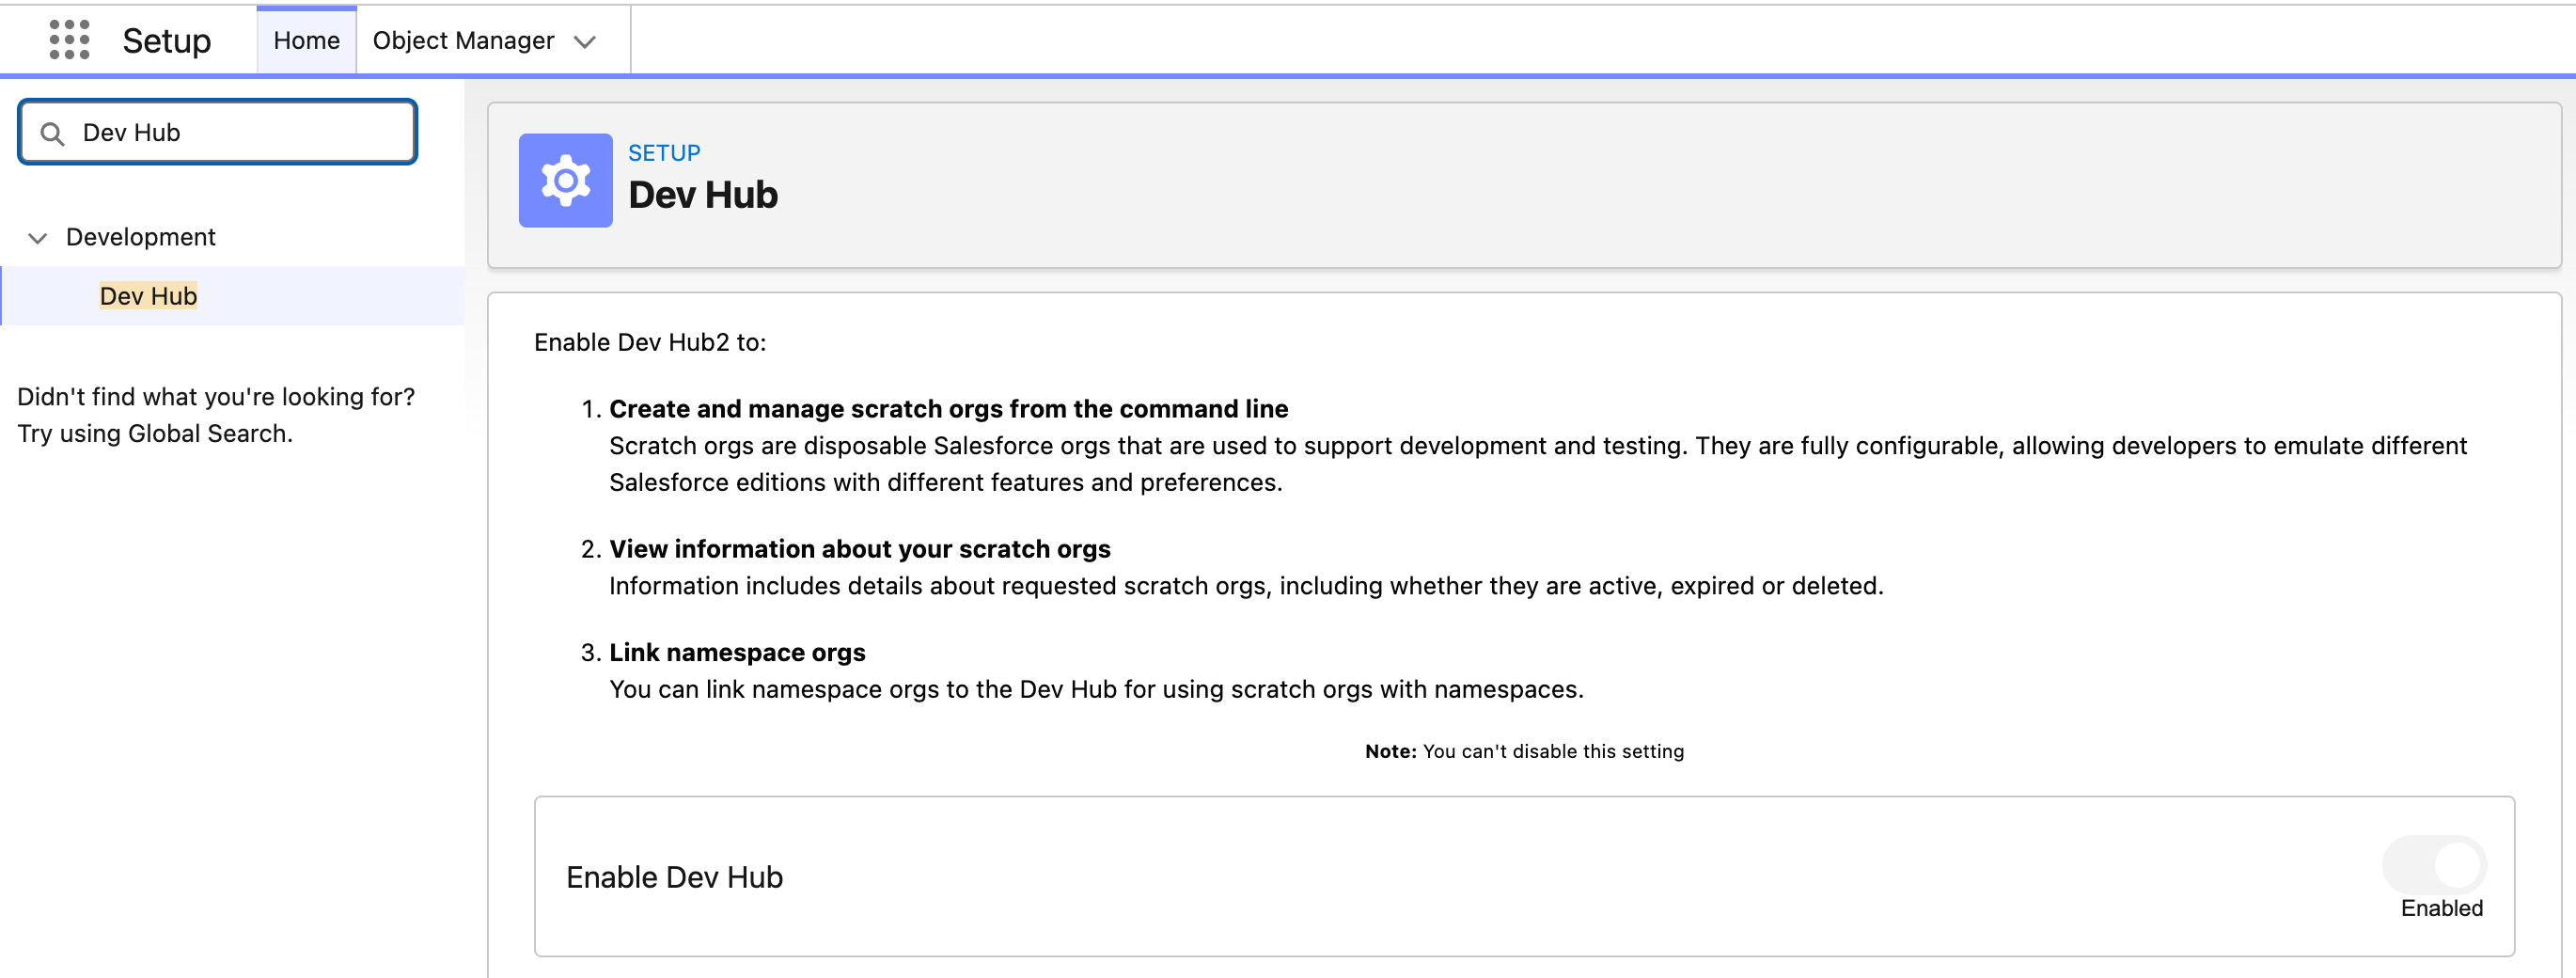Click the Dev Hub page heading
Screen dimensions: 2576x978
702,195
